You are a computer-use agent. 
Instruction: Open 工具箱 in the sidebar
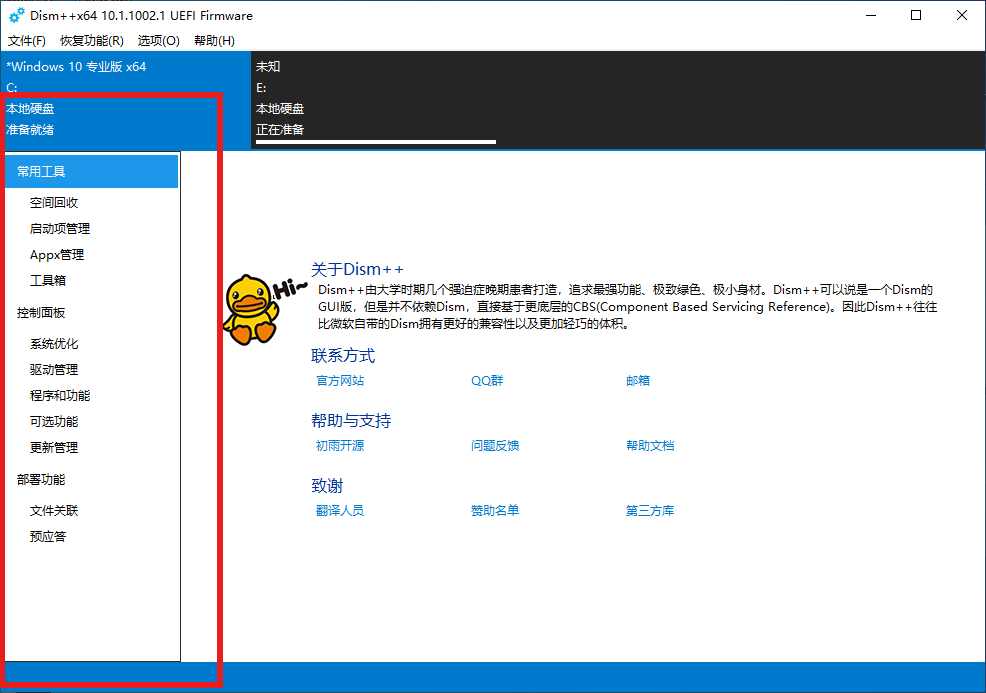(48, 280)
